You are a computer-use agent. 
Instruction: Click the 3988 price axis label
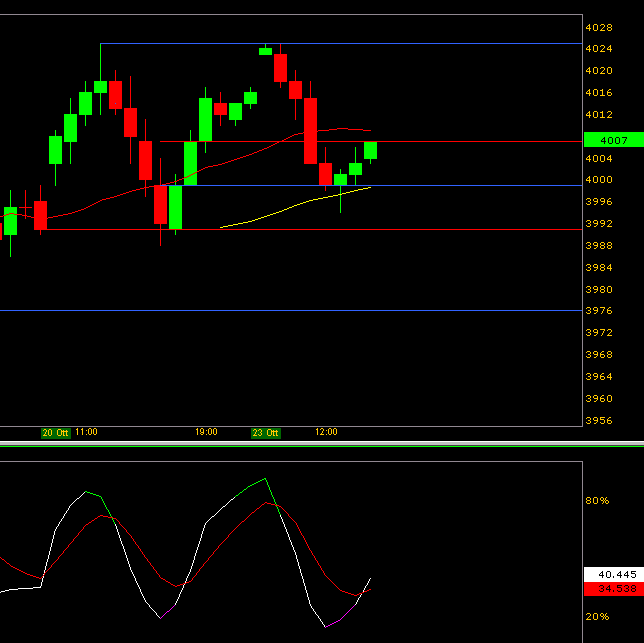[x=598, y=245]
